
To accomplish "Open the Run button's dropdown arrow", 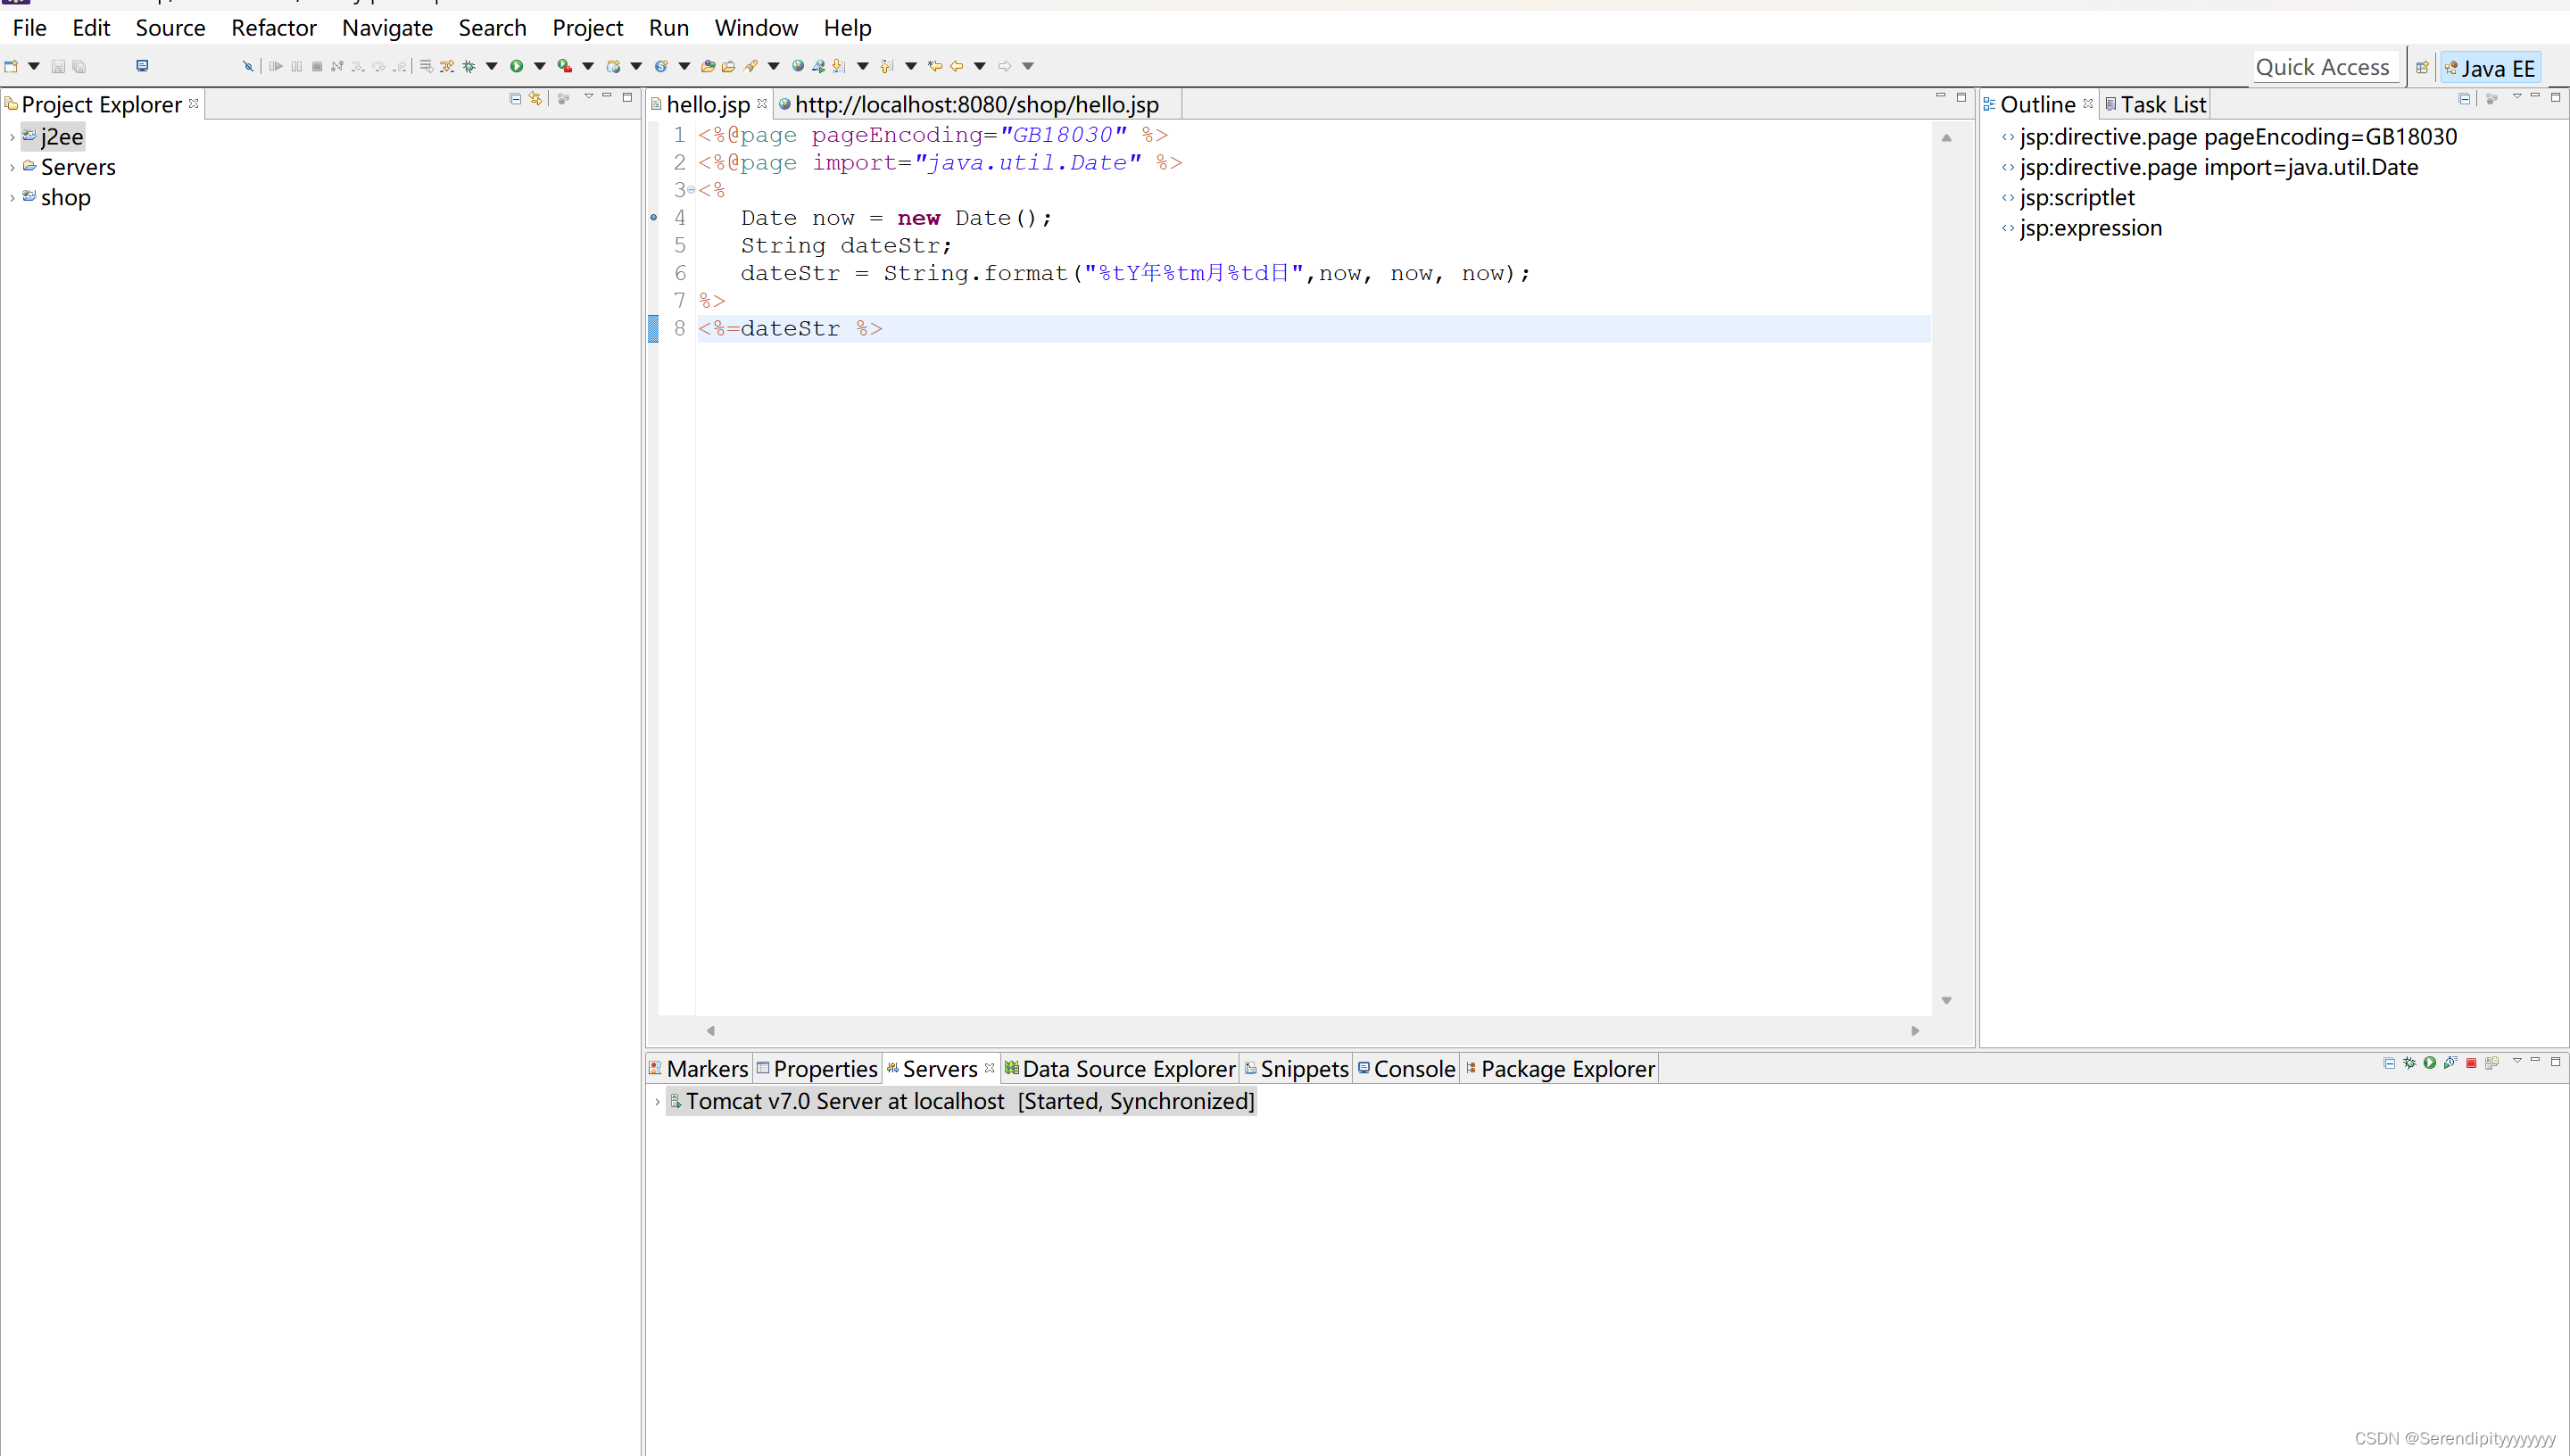I will coord(539,66).
